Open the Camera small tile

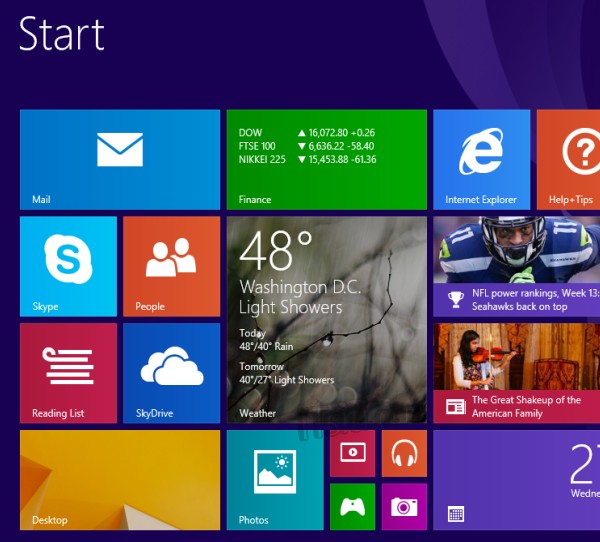click(x=404, y=507)
